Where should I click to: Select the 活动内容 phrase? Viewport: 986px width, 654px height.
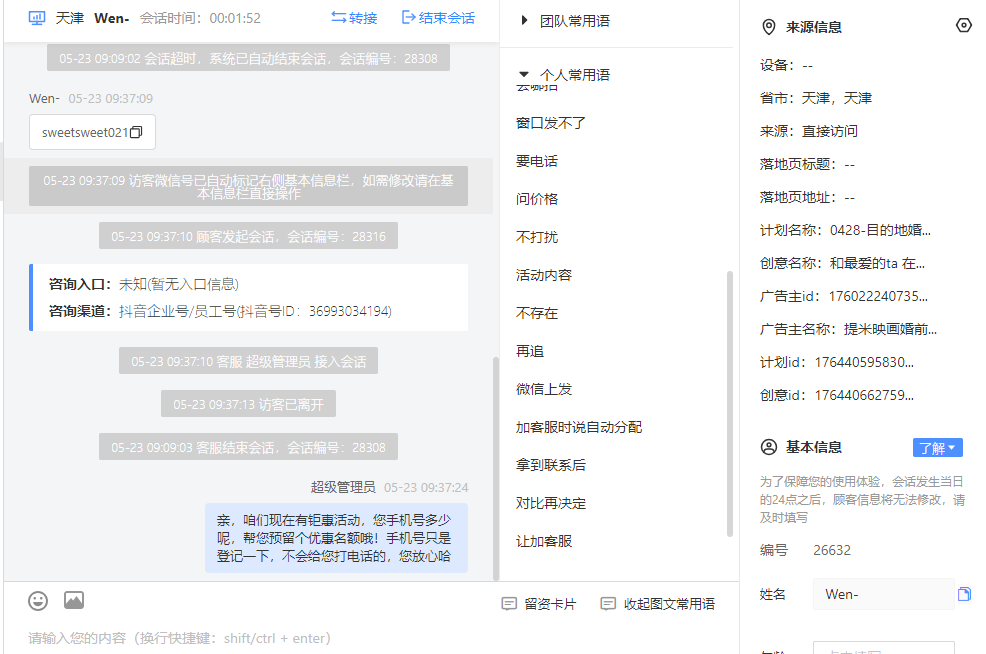pos(544,275)
